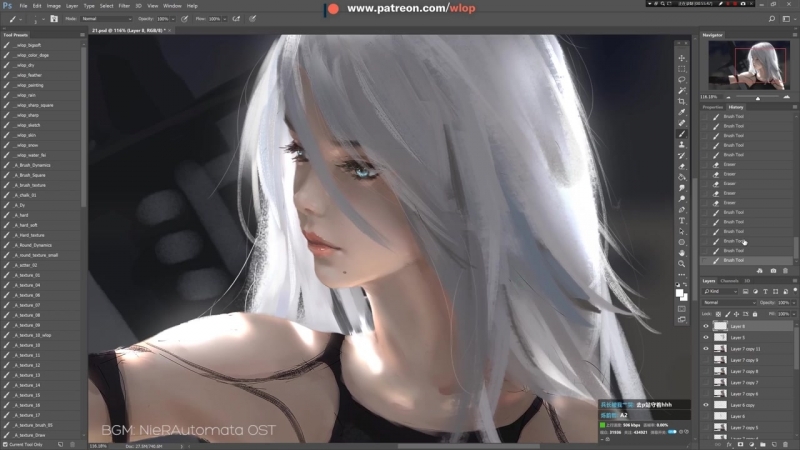Delete current history state
This screenshot has width=800, height=450.
tap(785, 271)
